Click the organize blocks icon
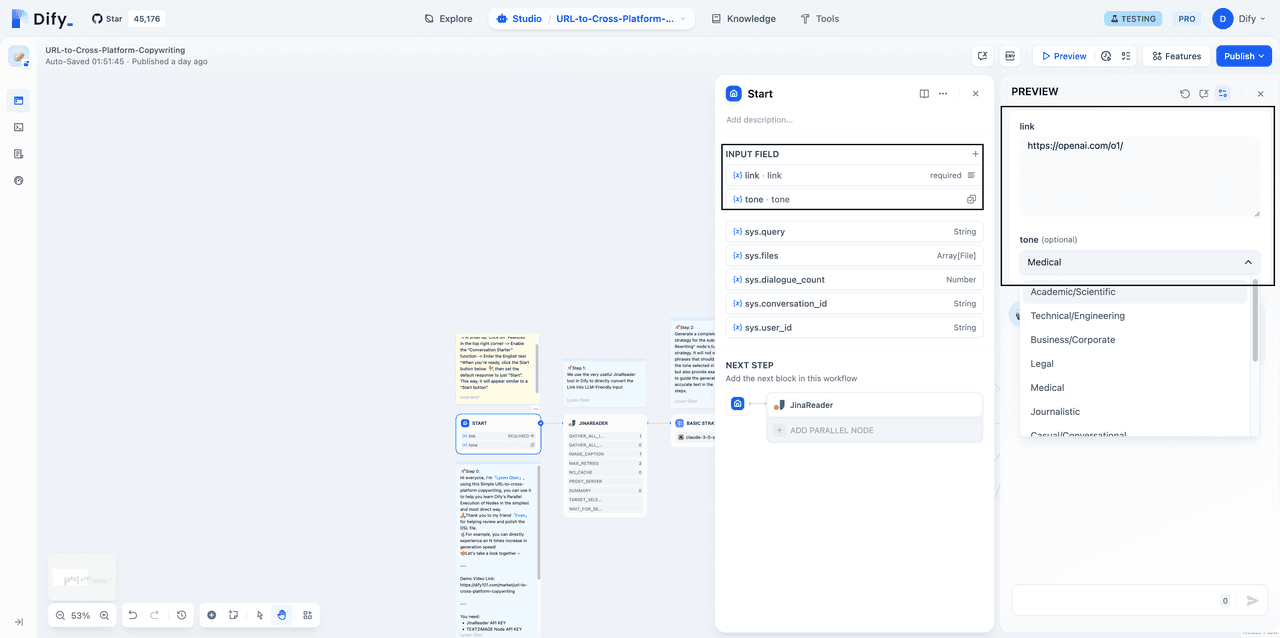The width and height of the screenshot is (1280, 638). point(307,615)
